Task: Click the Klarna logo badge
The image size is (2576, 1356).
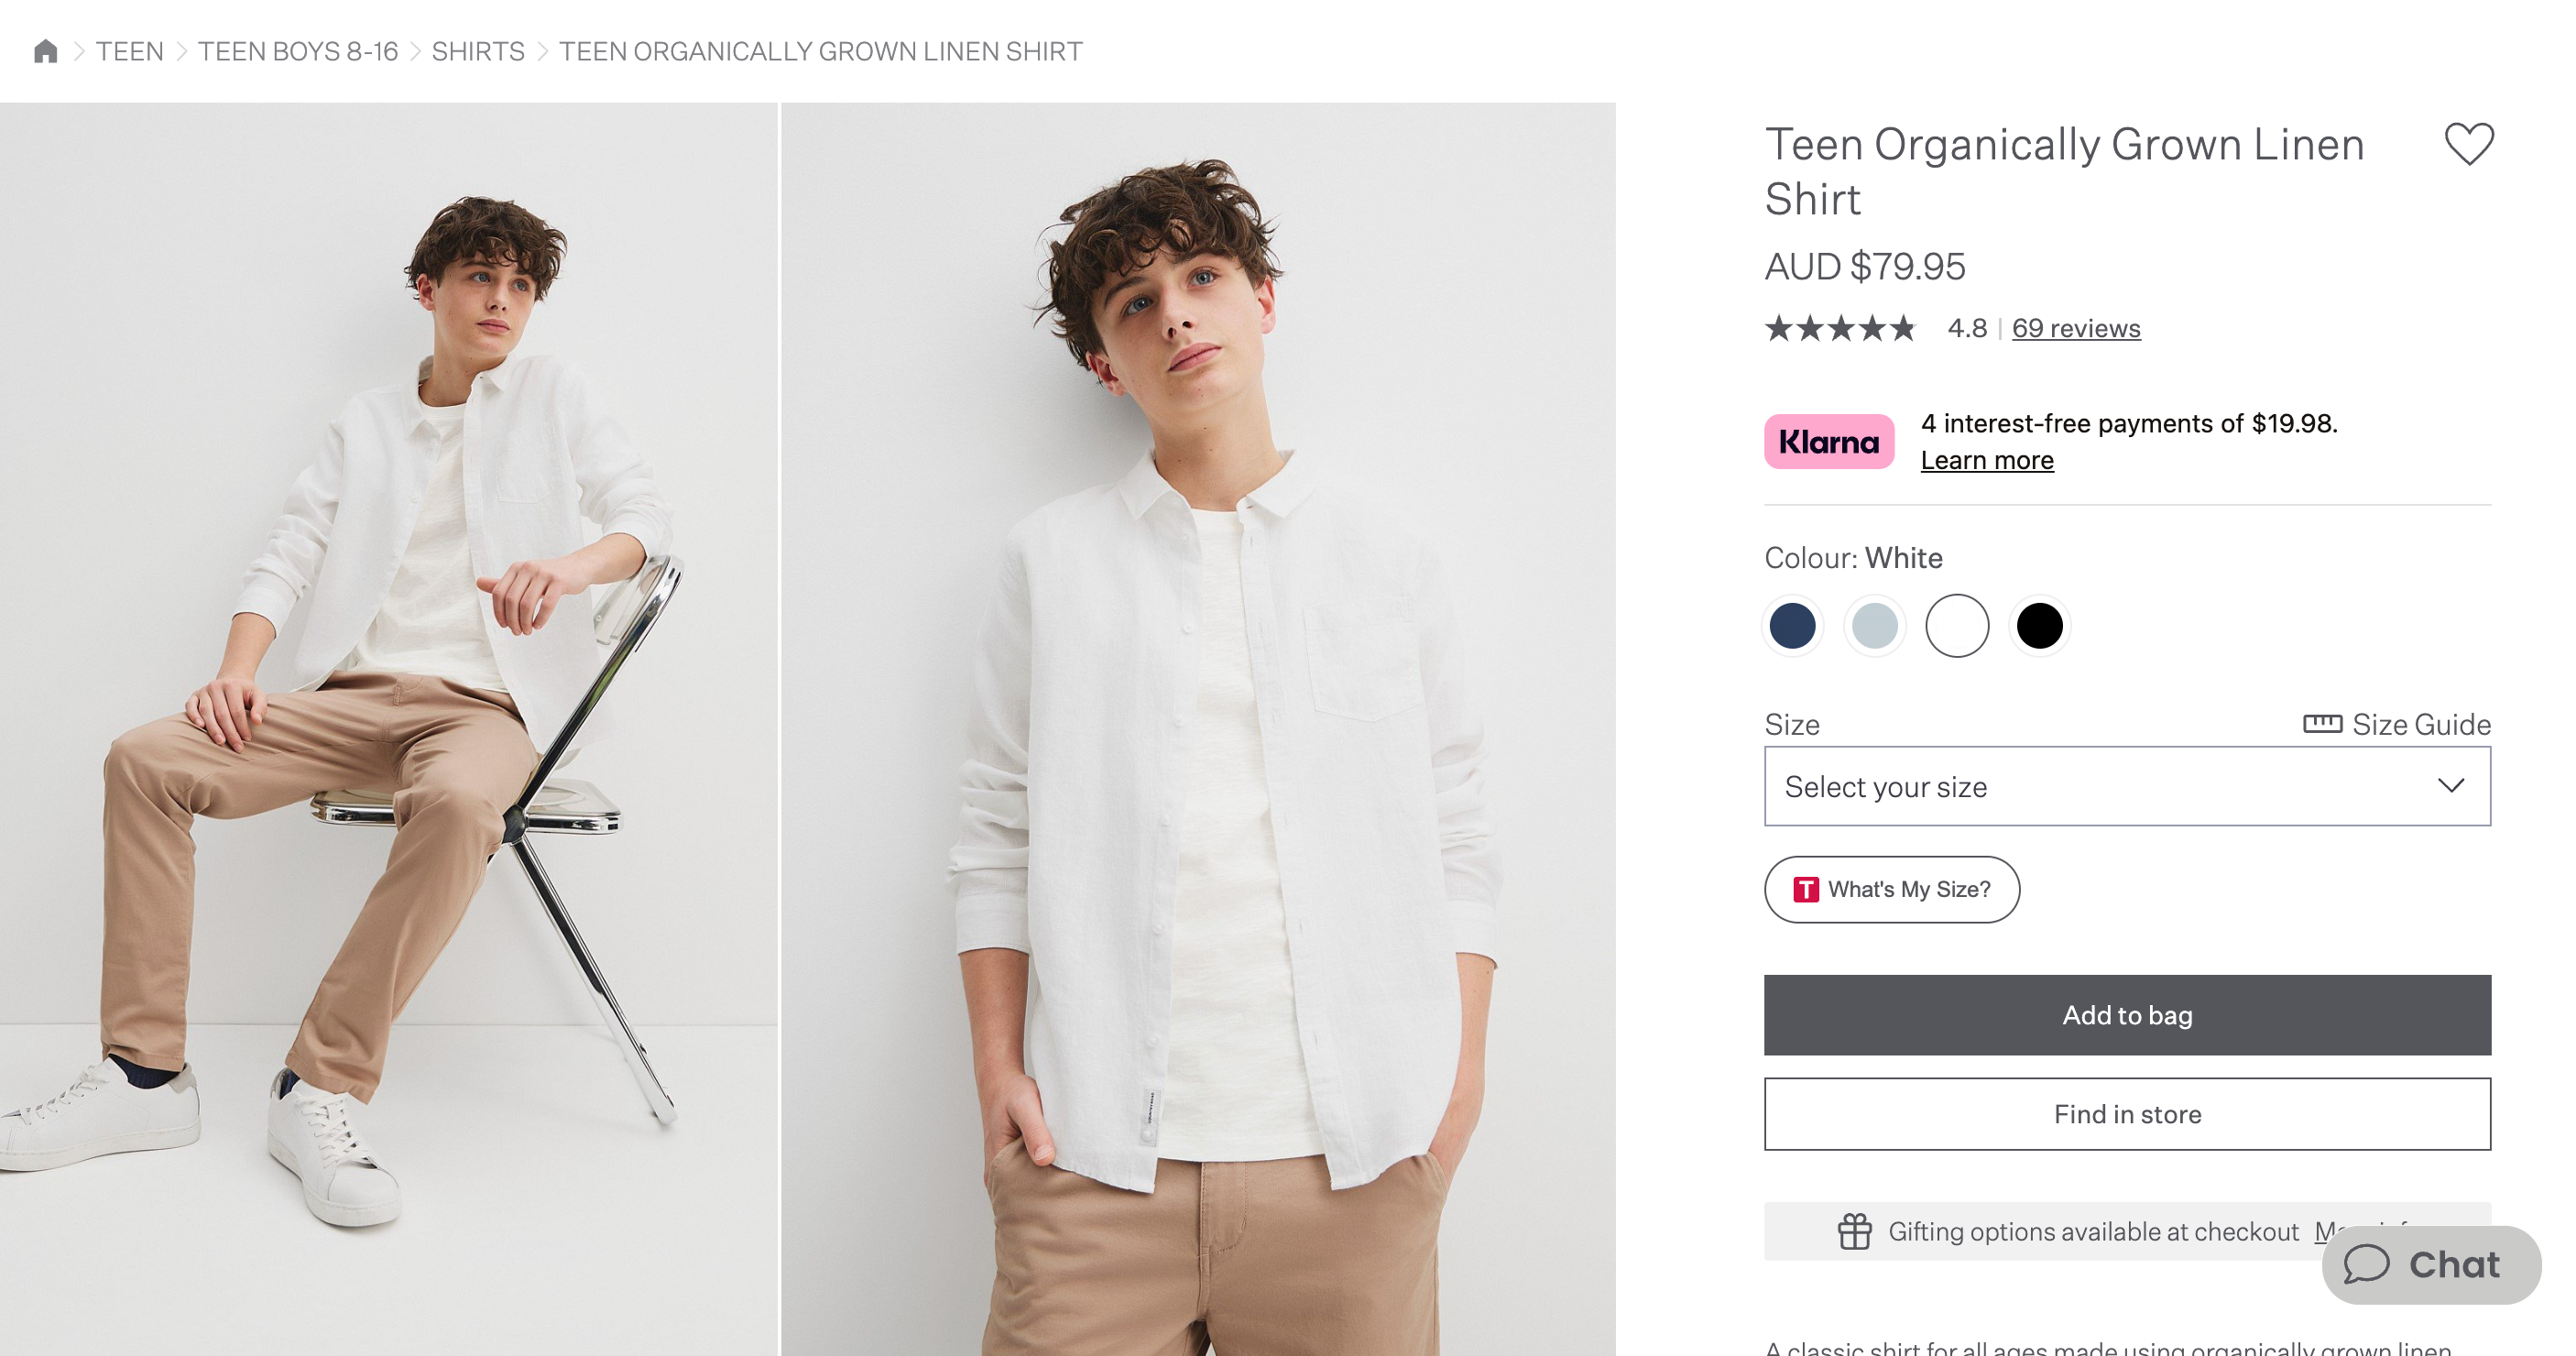Action: coord(1828,441)
